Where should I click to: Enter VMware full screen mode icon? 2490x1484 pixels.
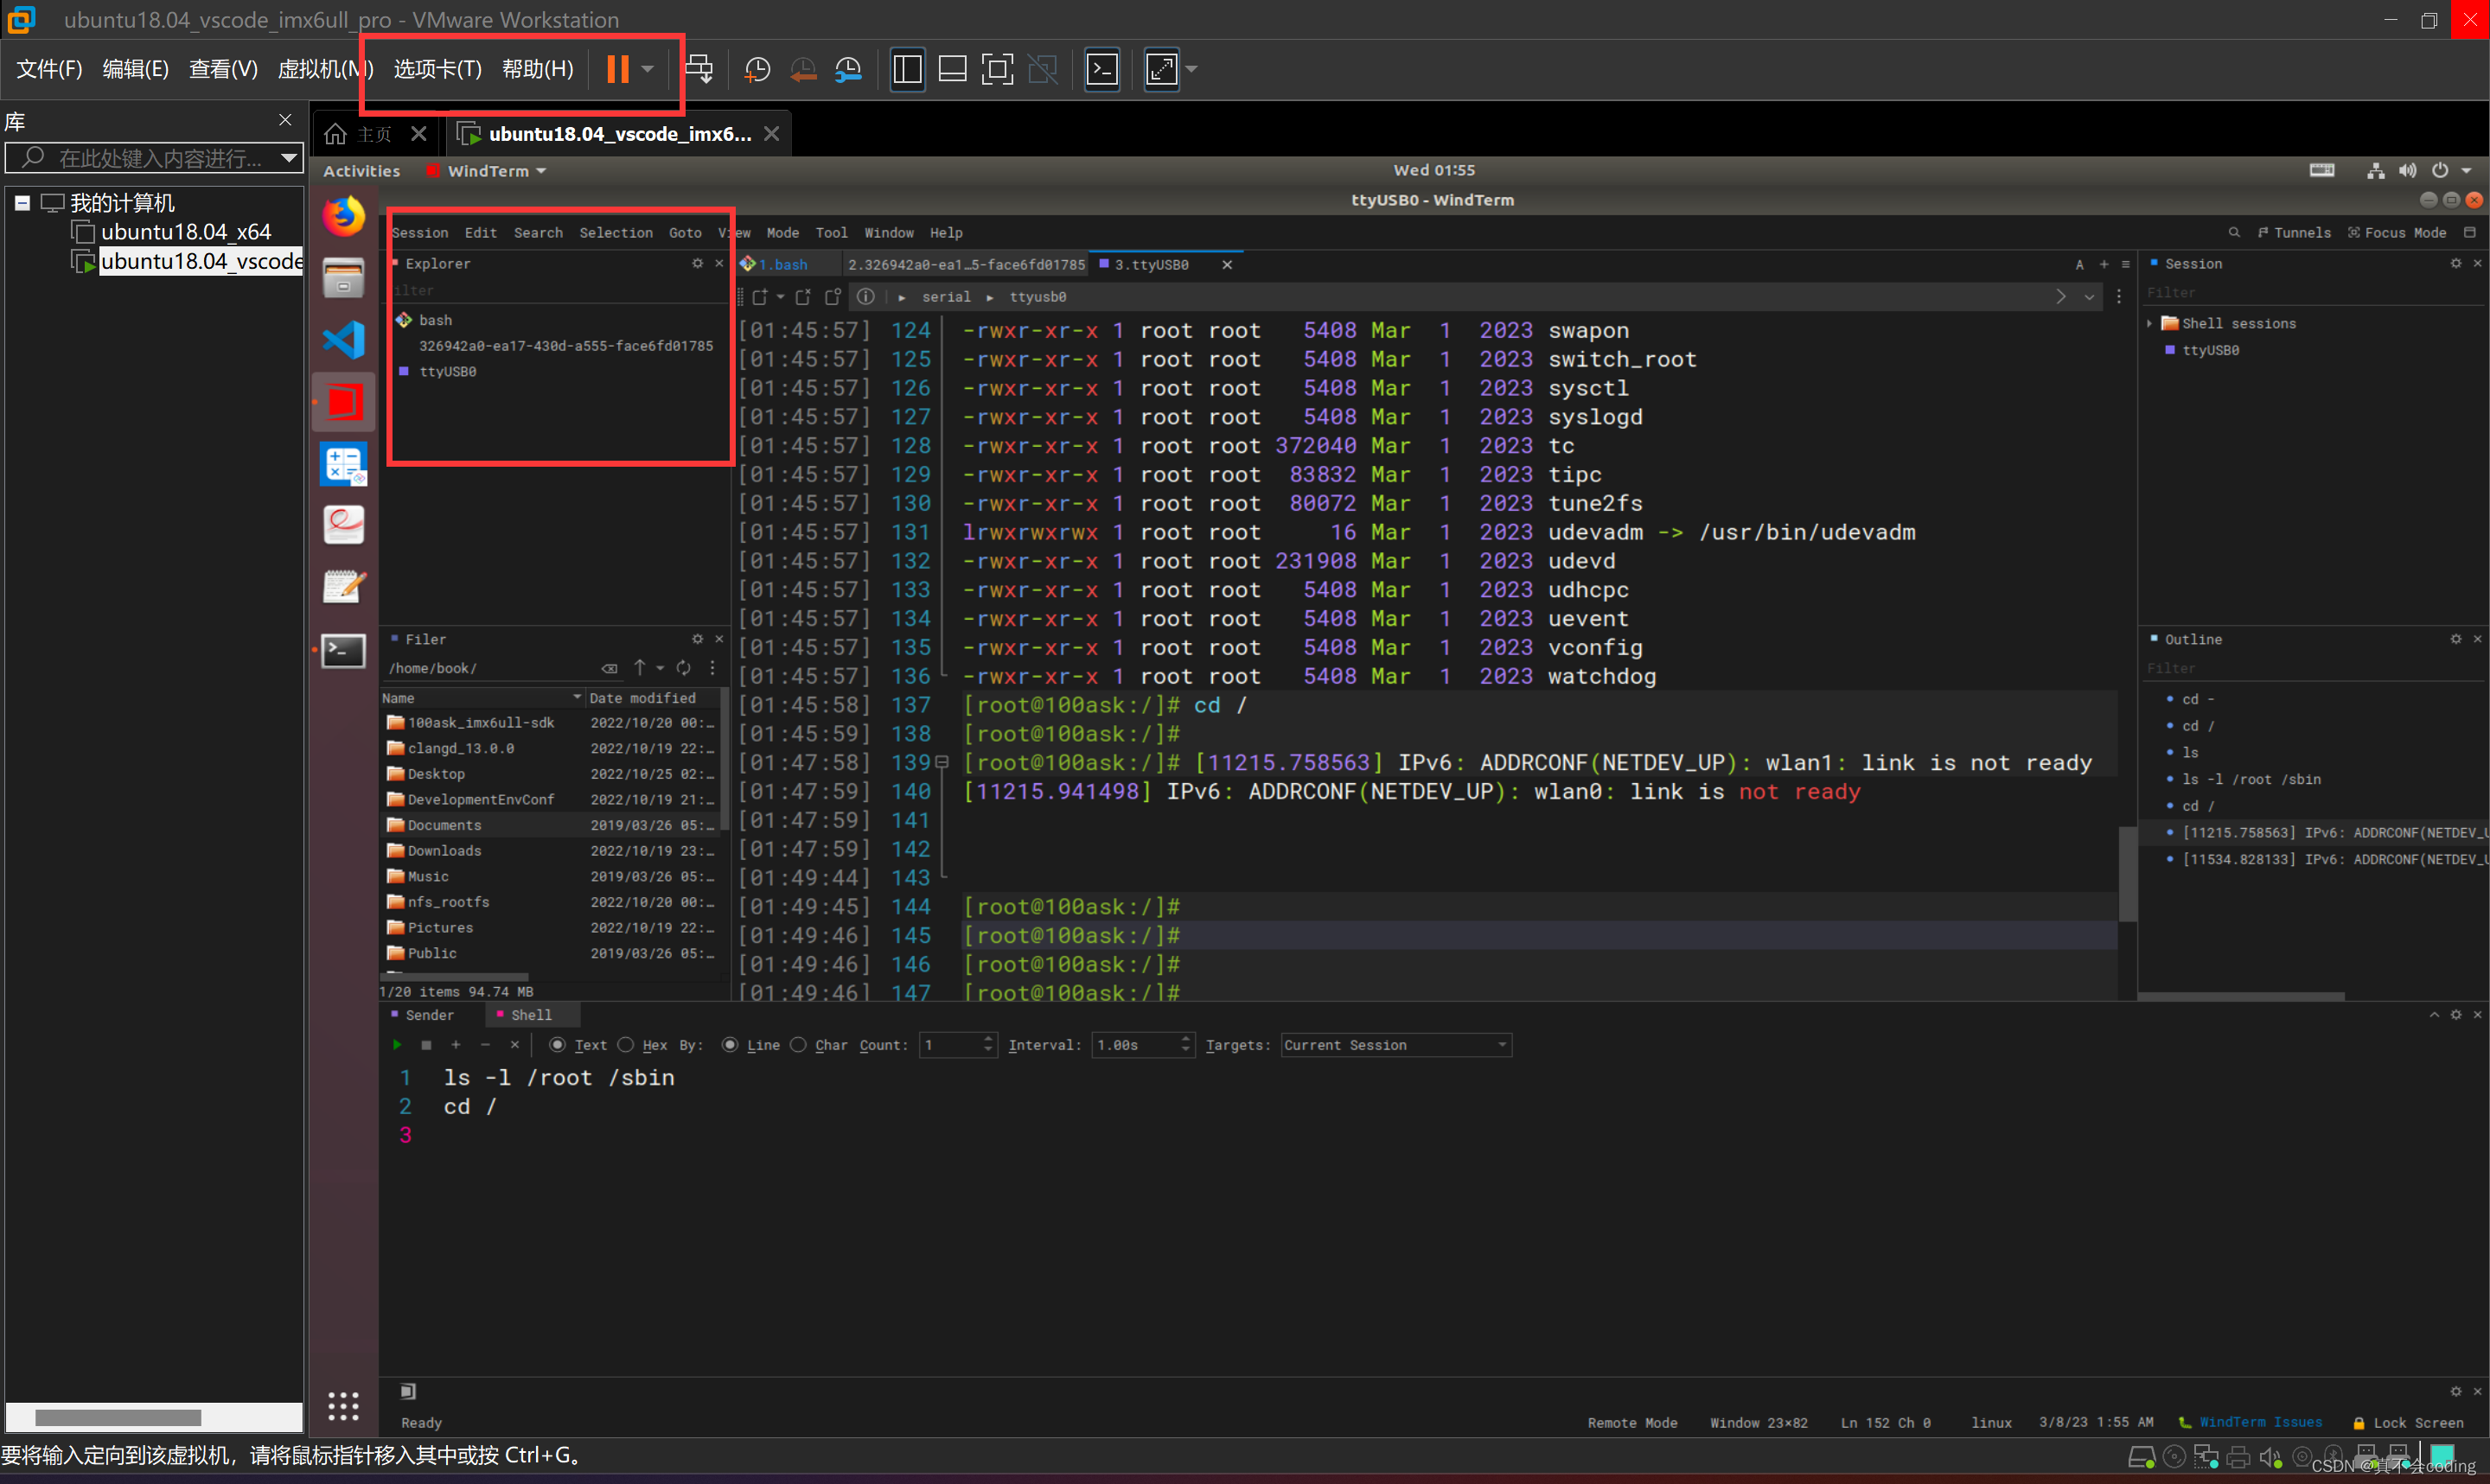(x=996, y=69)
